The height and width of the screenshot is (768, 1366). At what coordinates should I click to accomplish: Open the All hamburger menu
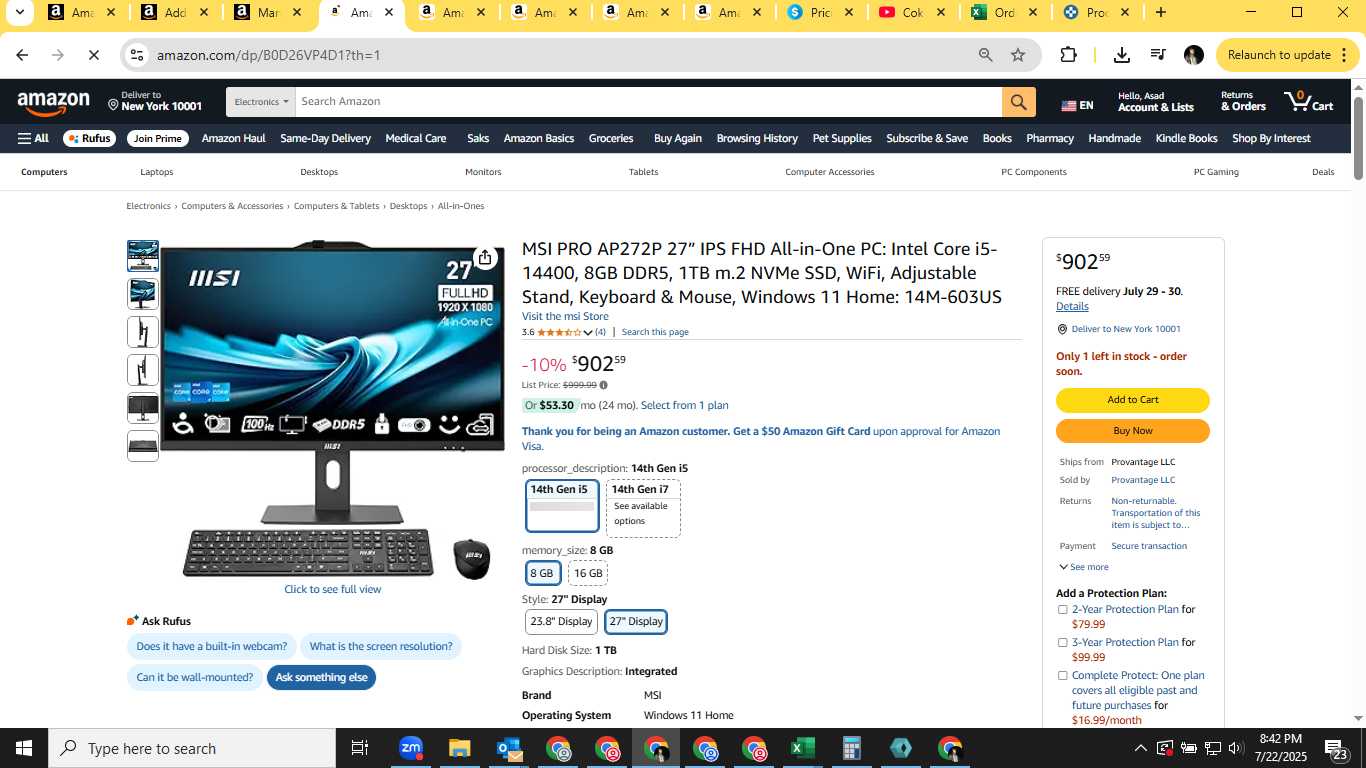[33, 139]
